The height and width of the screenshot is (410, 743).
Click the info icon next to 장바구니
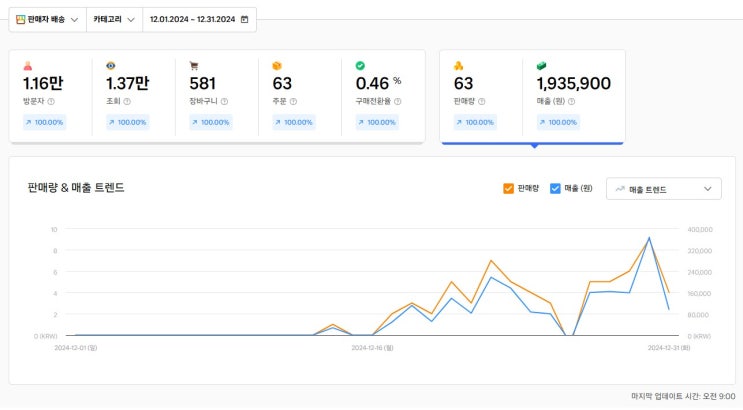point(225,101)
